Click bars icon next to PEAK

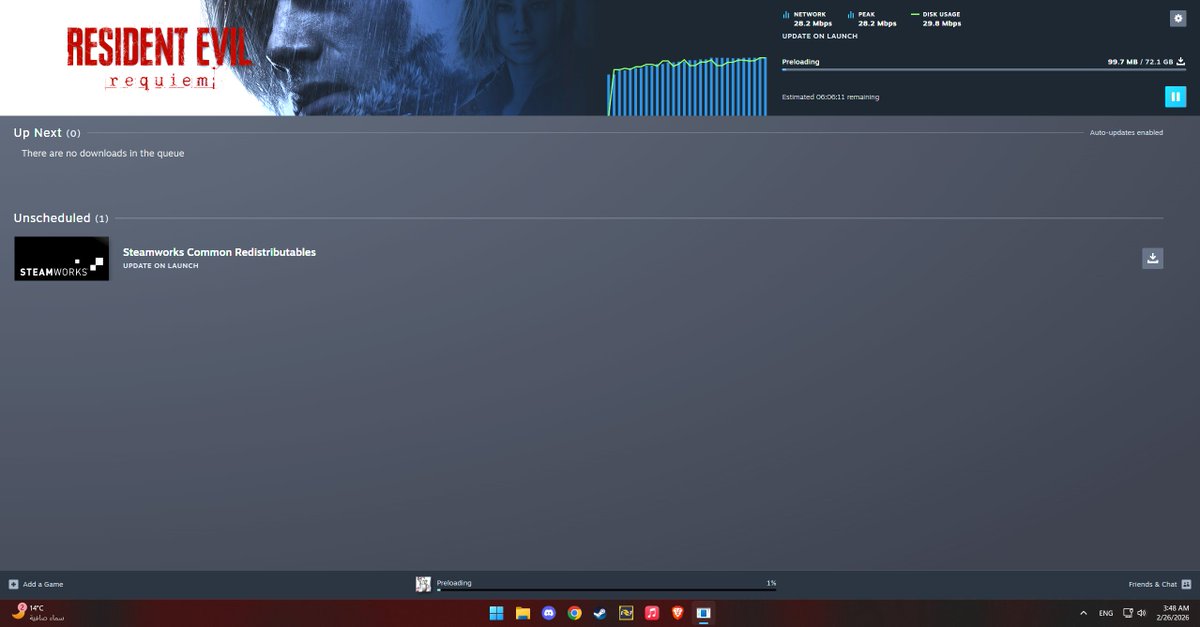850,15
